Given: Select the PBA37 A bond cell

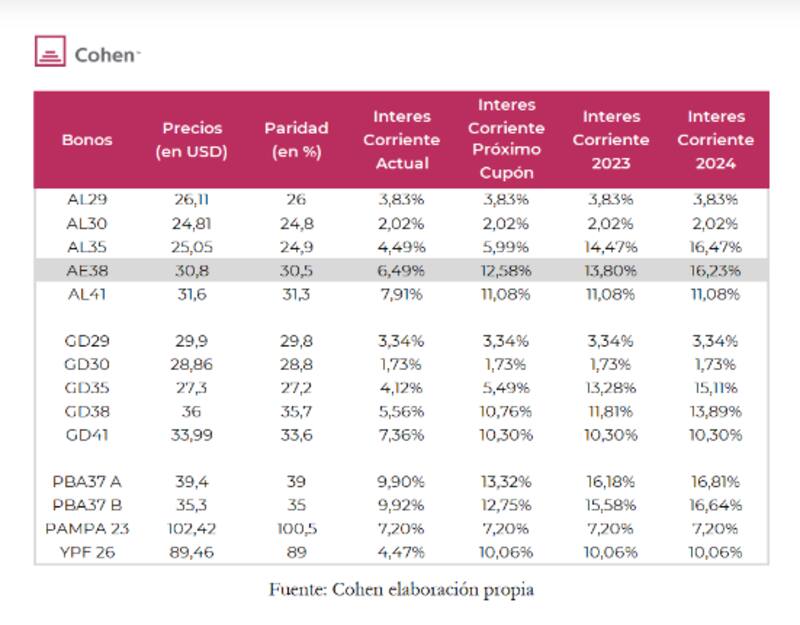Looking at the screenshot, I should pos(87,482).
